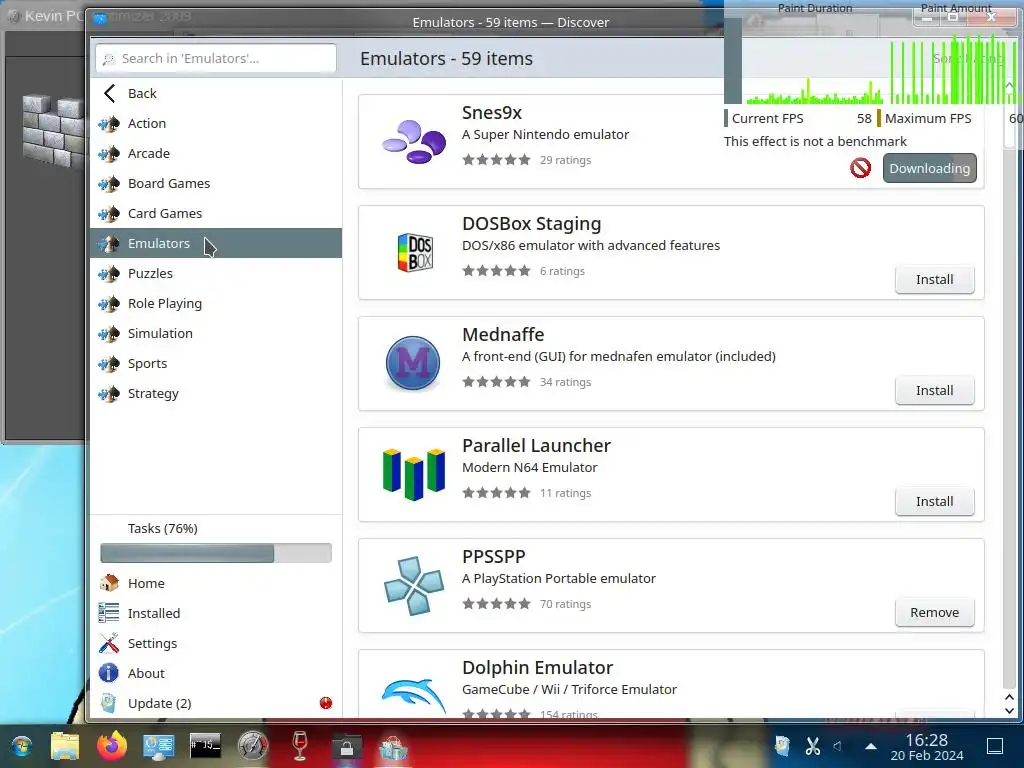Launch Firefox from the taskbar
Viewport: 1024px width, 768px height.
pyautogui.click(x=112, y=746)
